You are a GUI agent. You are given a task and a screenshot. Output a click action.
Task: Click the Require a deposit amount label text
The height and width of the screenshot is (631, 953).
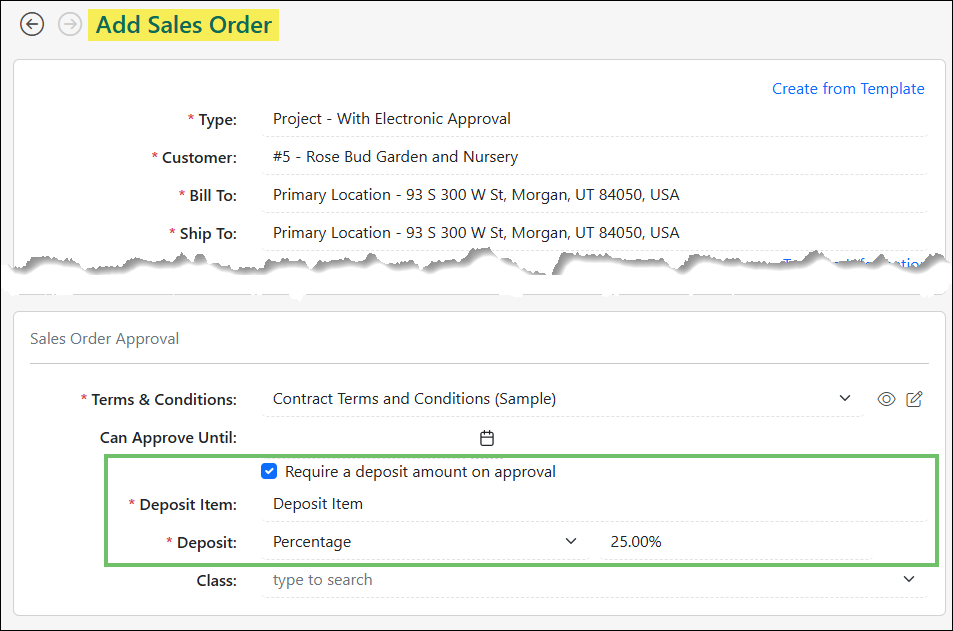tap(420, 472)
